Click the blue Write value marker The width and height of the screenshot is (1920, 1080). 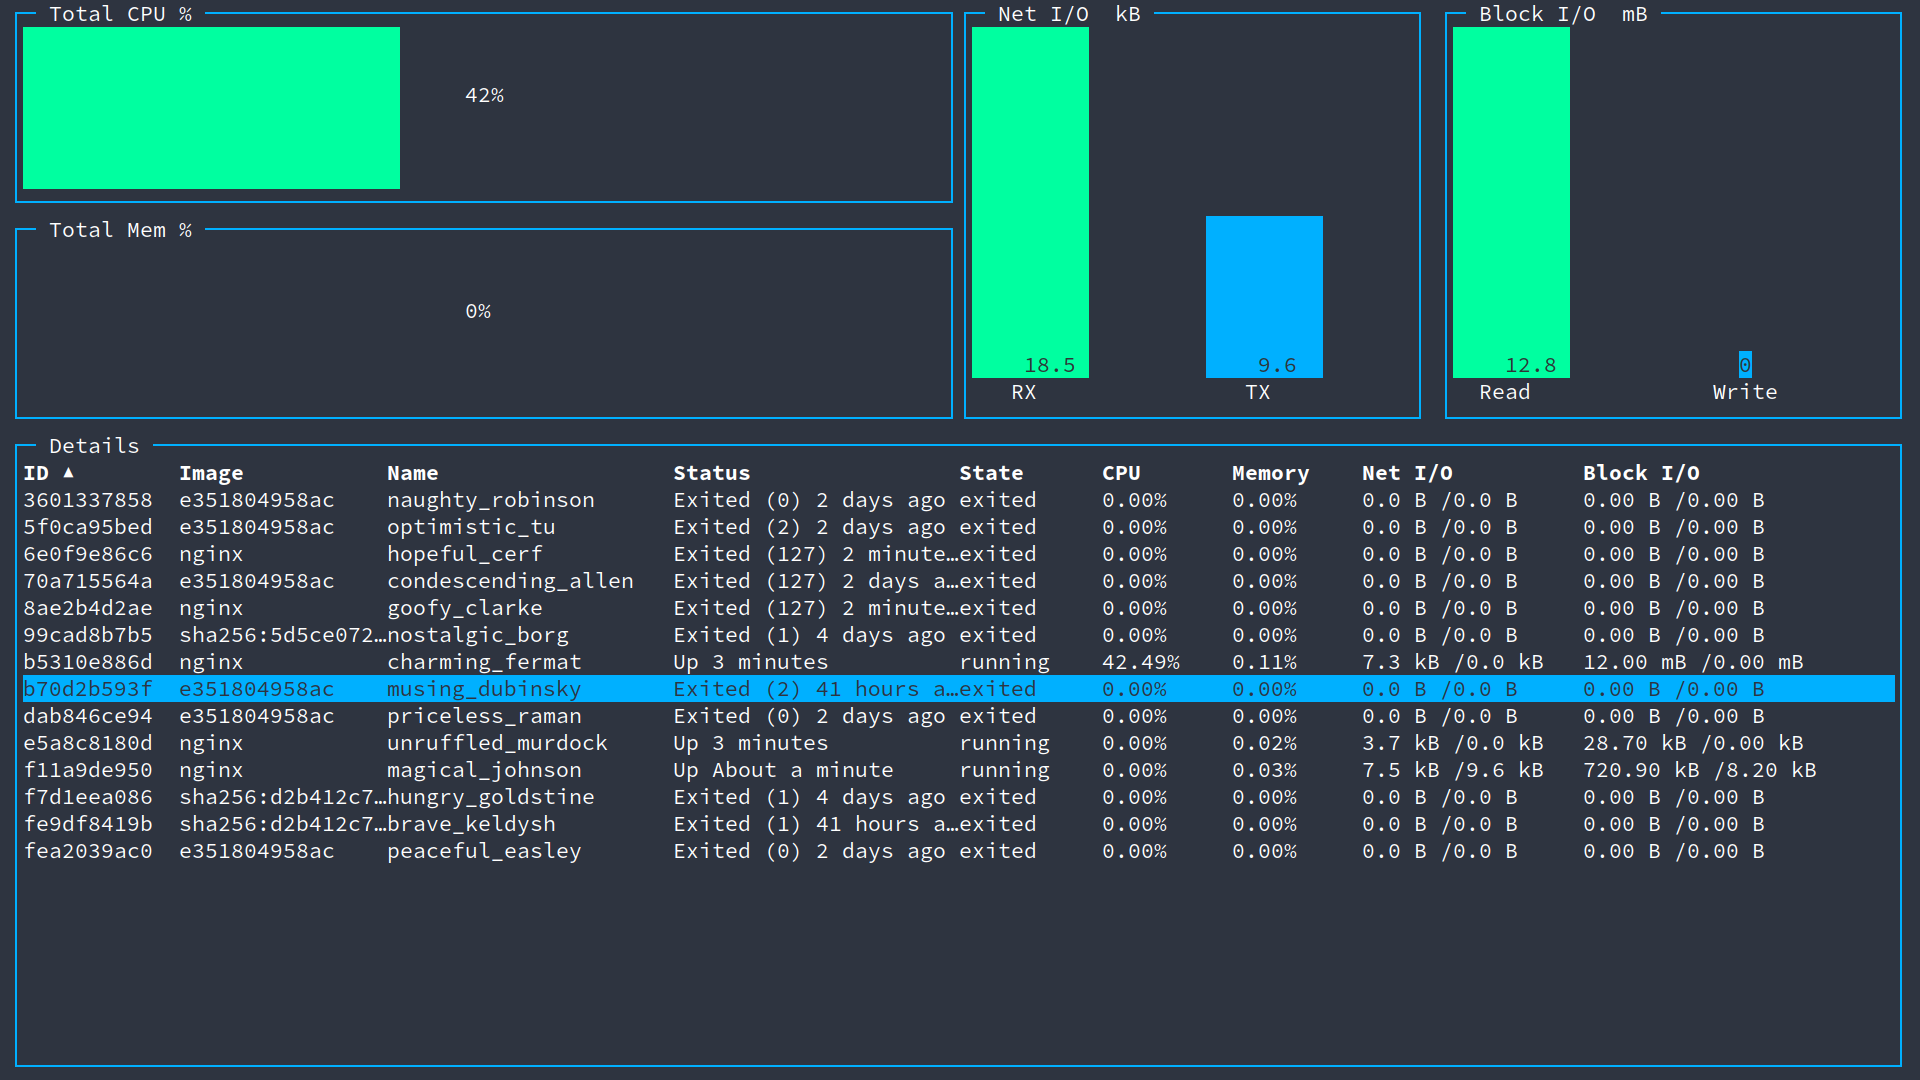coord(1745,365)
